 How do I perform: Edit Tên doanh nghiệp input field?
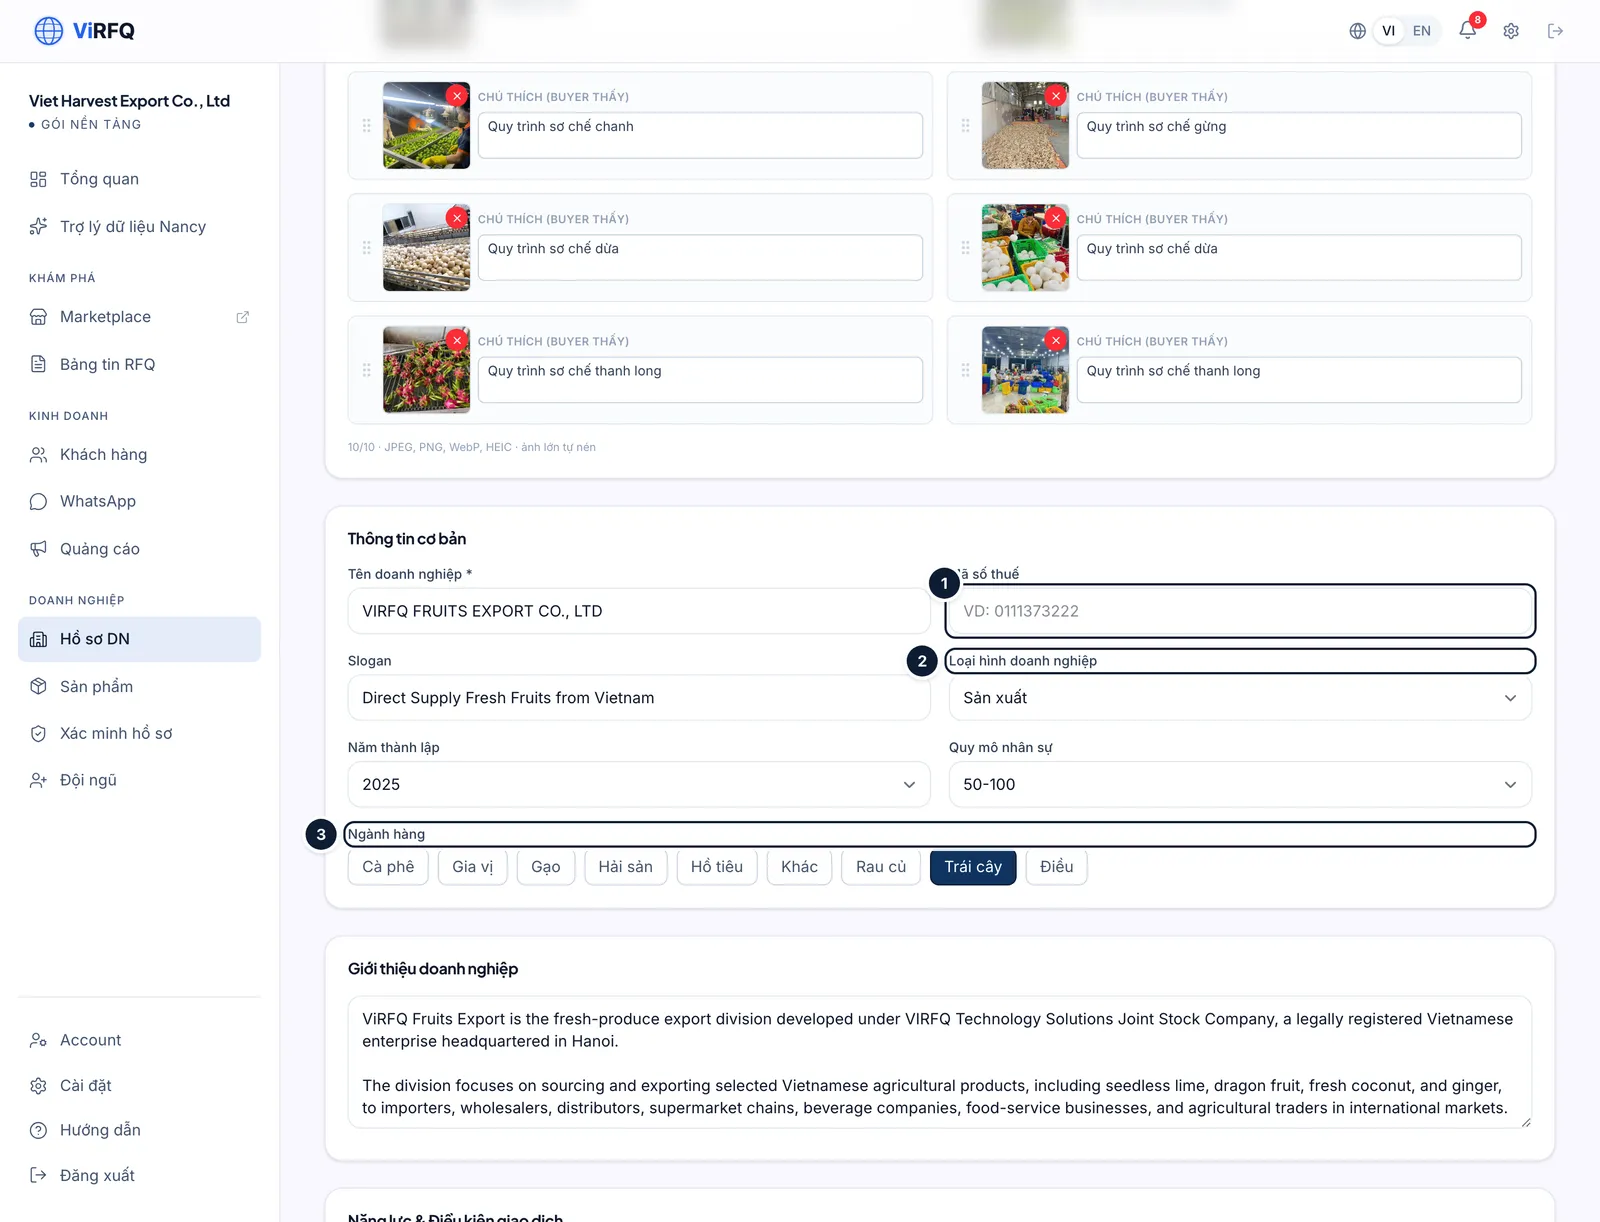click(639, 611)
